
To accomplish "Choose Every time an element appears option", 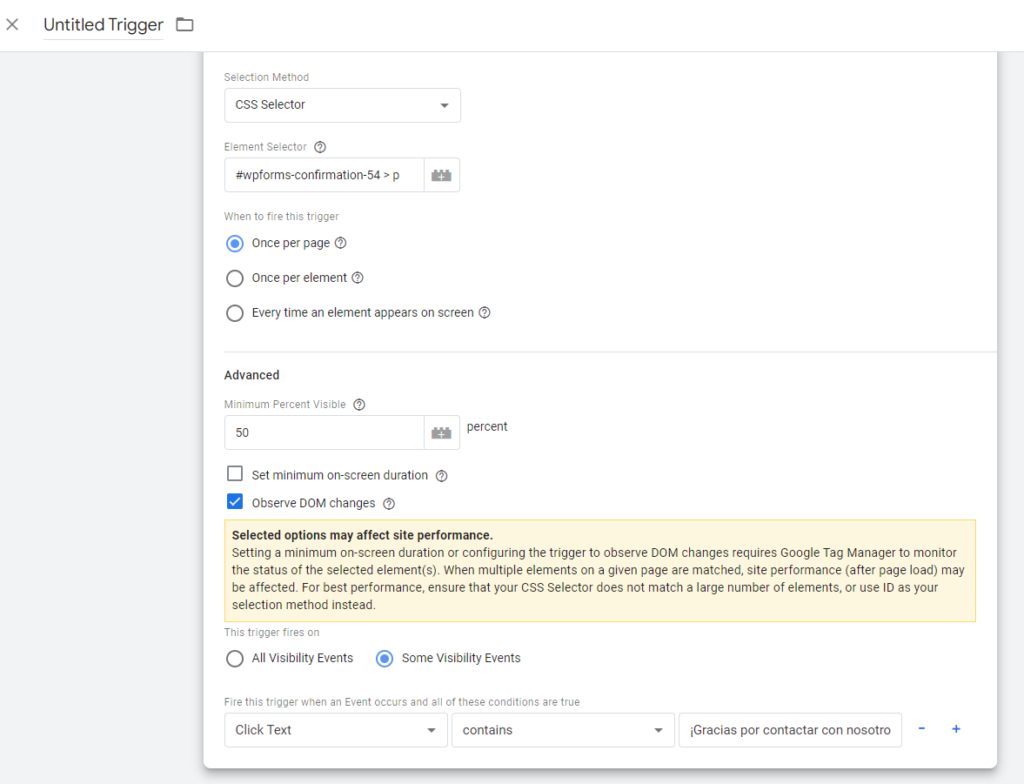I will tap(235, 313).
